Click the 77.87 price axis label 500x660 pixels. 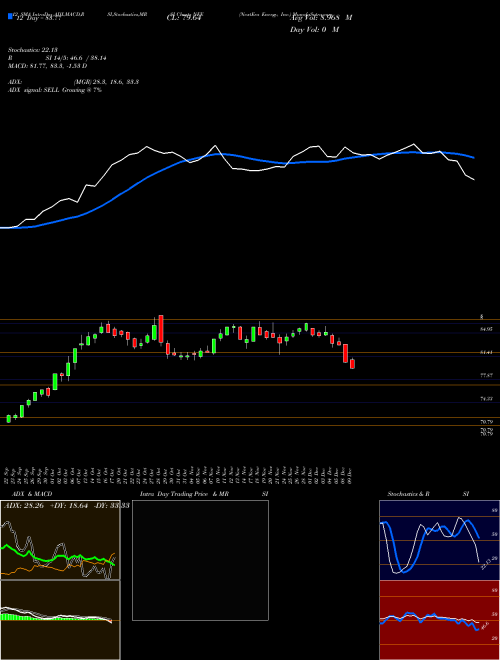[486, 375]
